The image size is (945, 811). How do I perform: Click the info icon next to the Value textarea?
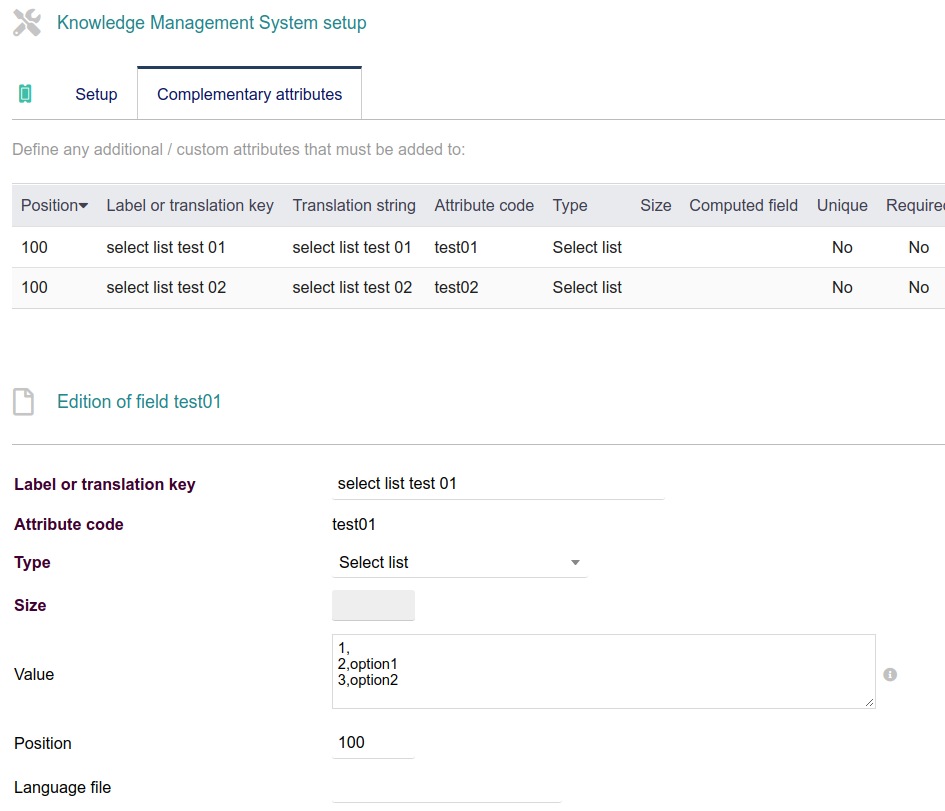coord(889,674)
